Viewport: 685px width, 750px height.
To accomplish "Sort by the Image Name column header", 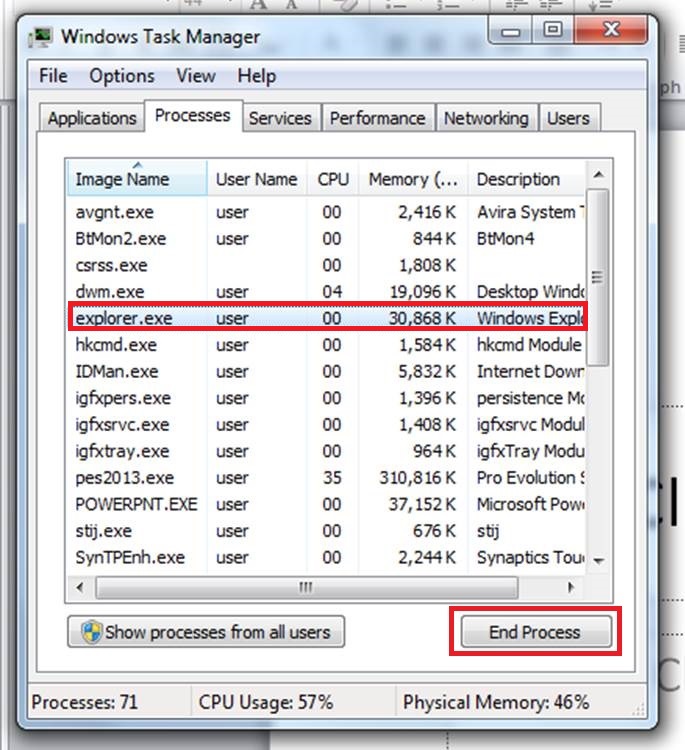I will point(137,178).
